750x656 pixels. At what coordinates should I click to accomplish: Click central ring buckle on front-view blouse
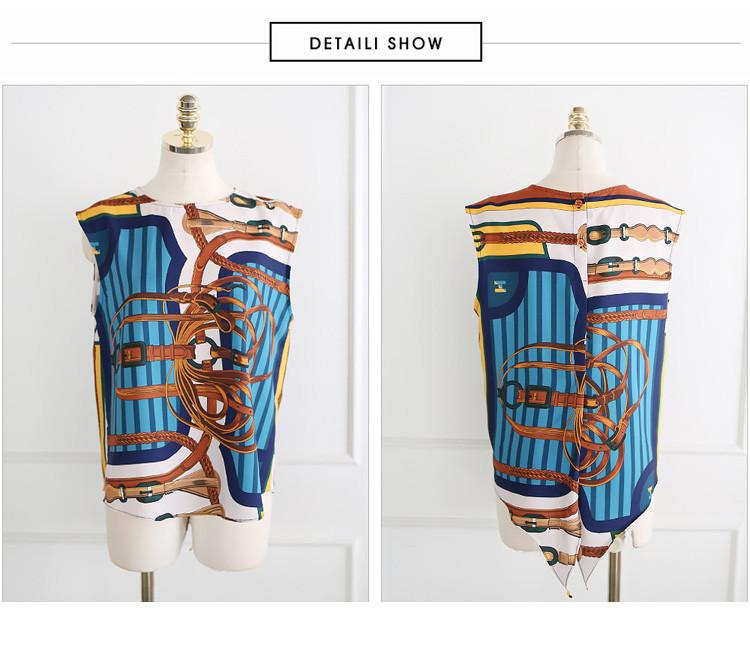coord(206,353)
